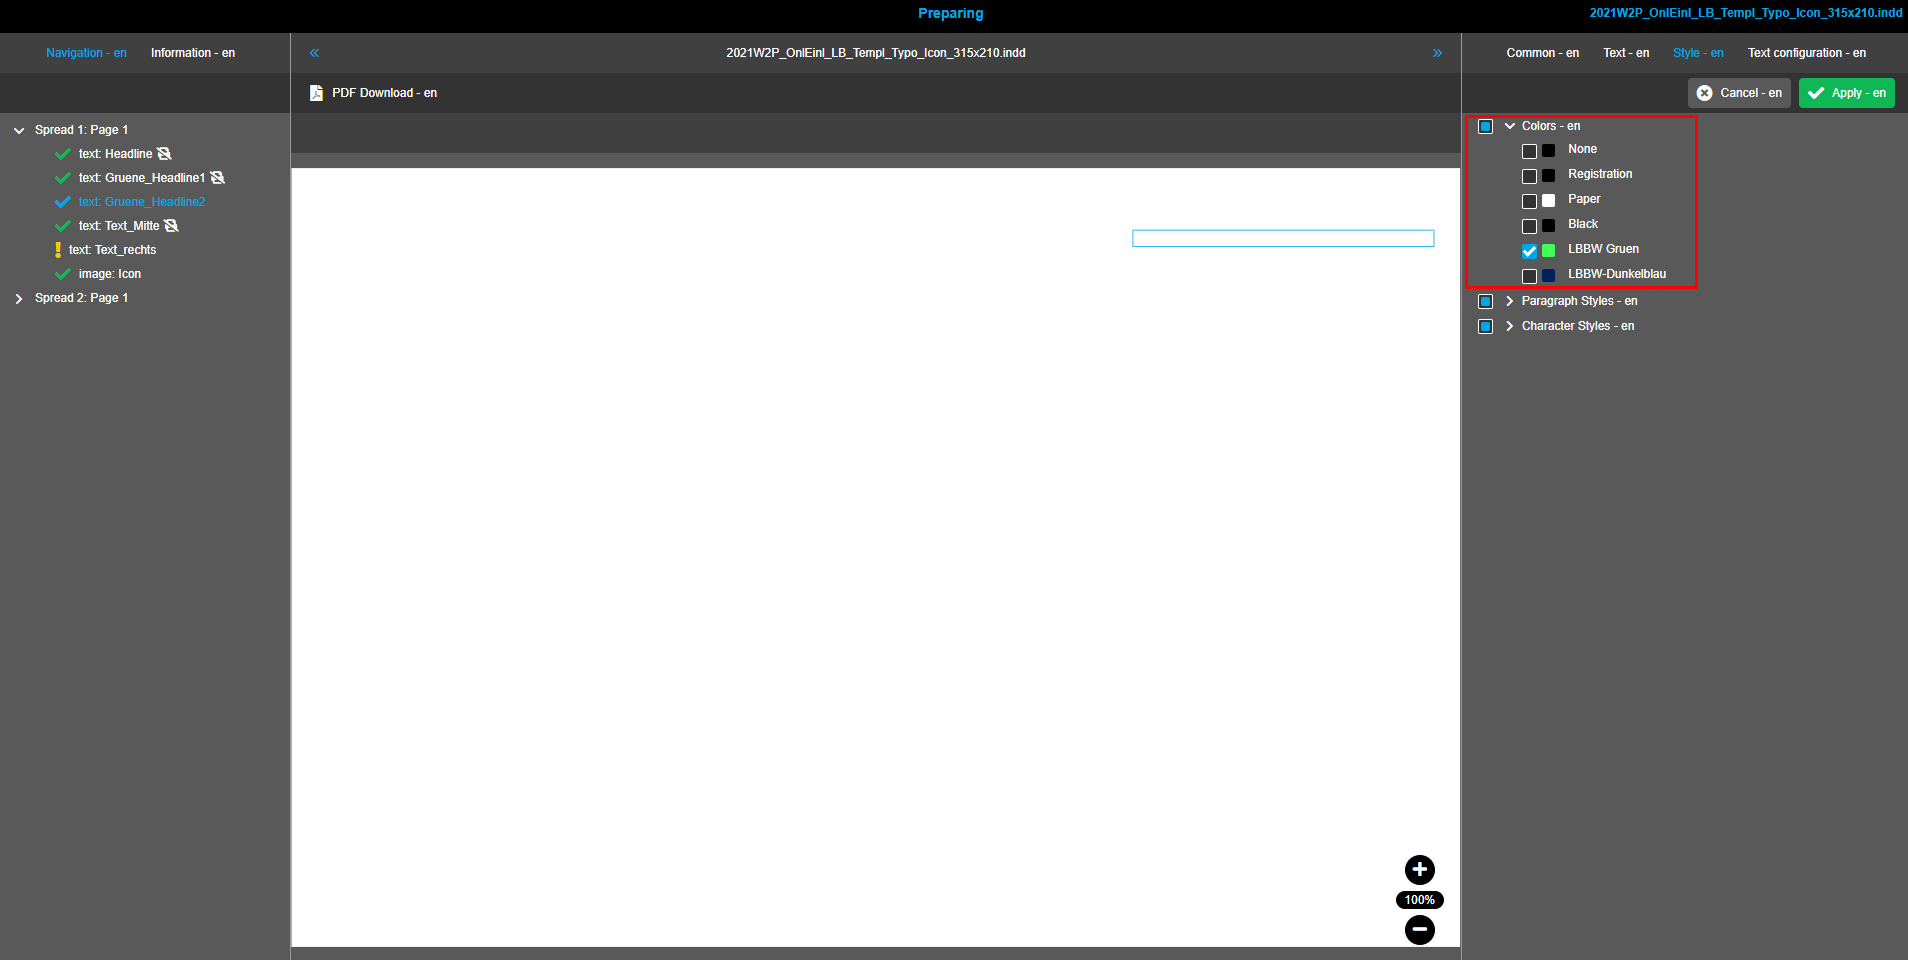This screenshot has width=1908, height=960.
Task: Click the zoom out minus icon
Action: tap(1419, 930)
